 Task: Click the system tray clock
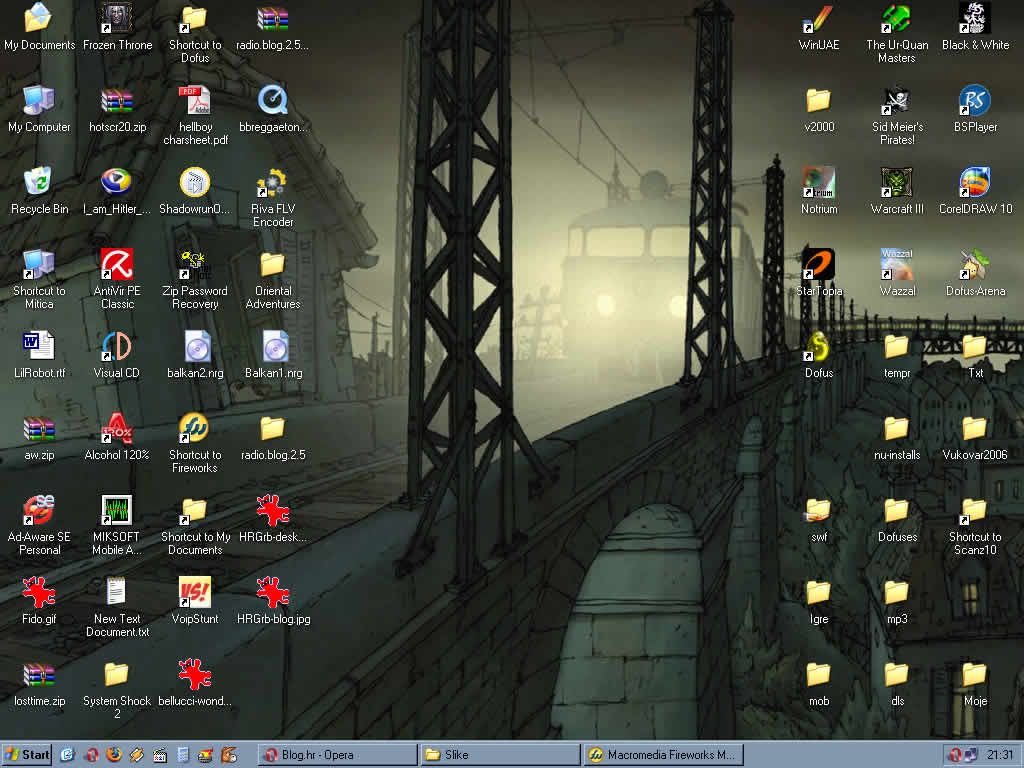coord(1000,754)
